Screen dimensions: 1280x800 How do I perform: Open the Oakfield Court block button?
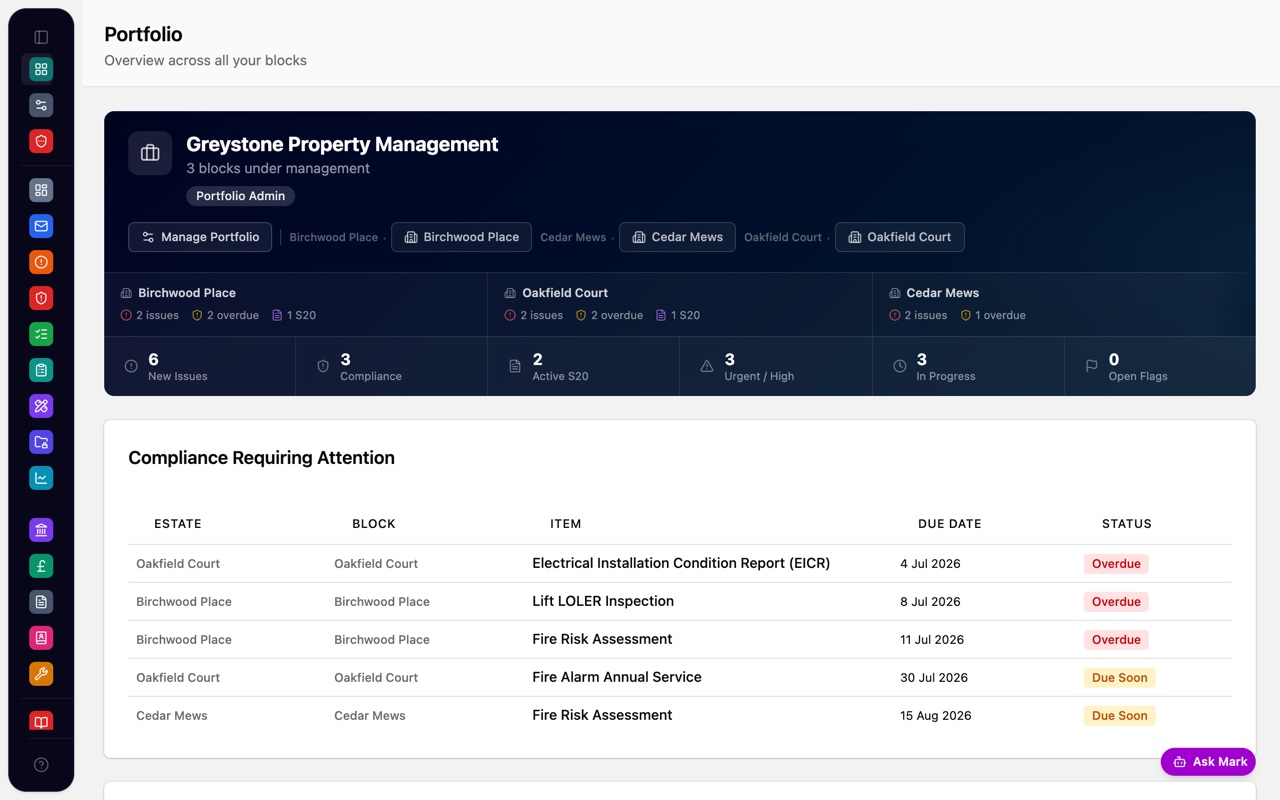pyautogui.click(x=899, y=237)
